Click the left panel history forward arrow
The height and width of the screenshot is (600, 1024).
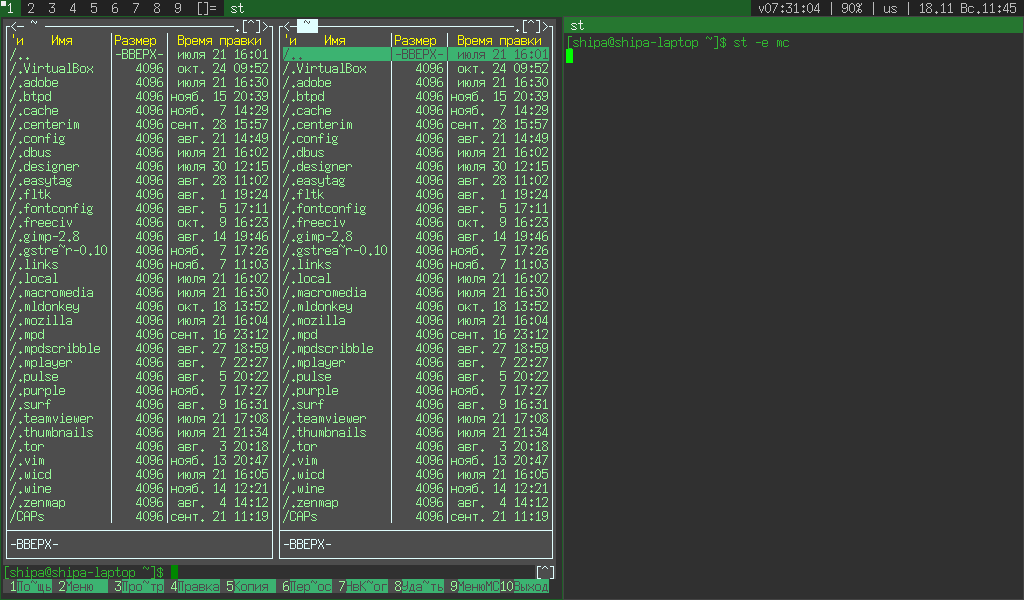pos(262,25)
